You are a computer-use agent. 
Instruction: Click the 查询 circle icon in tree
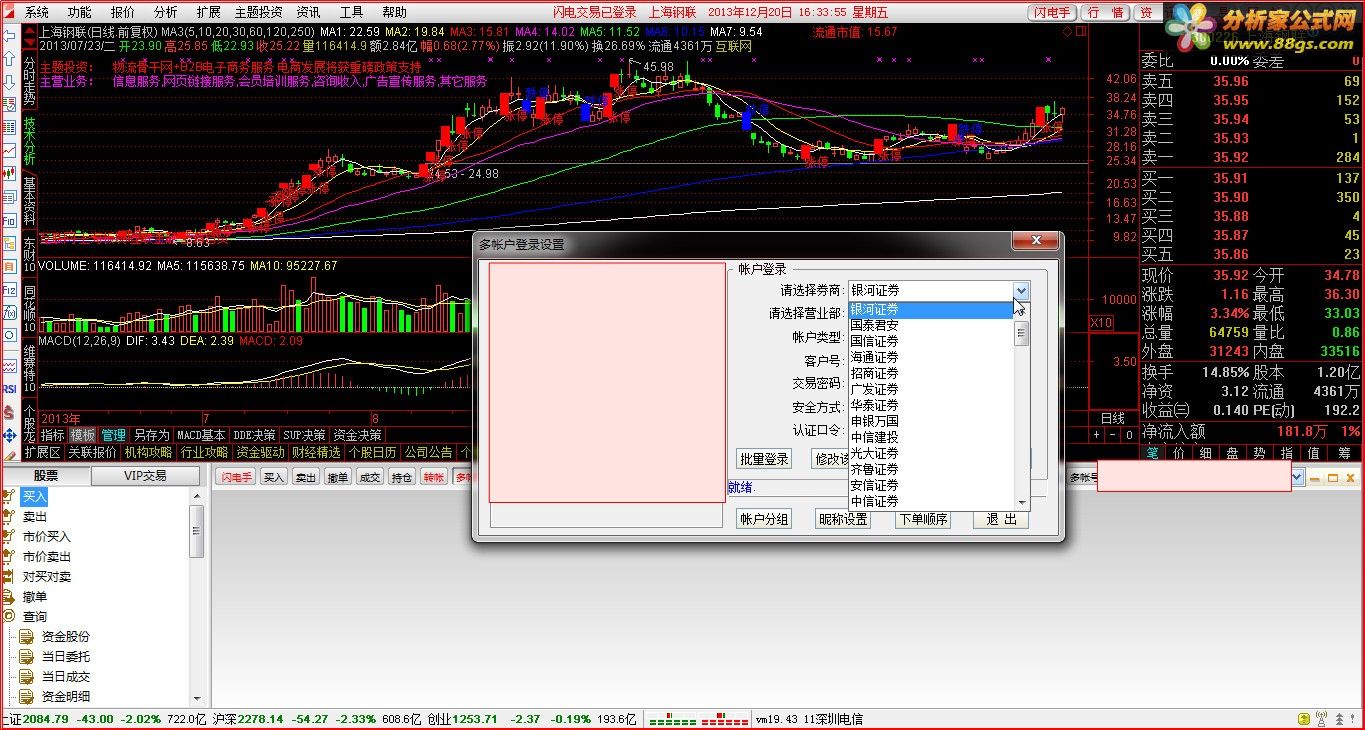9,616
